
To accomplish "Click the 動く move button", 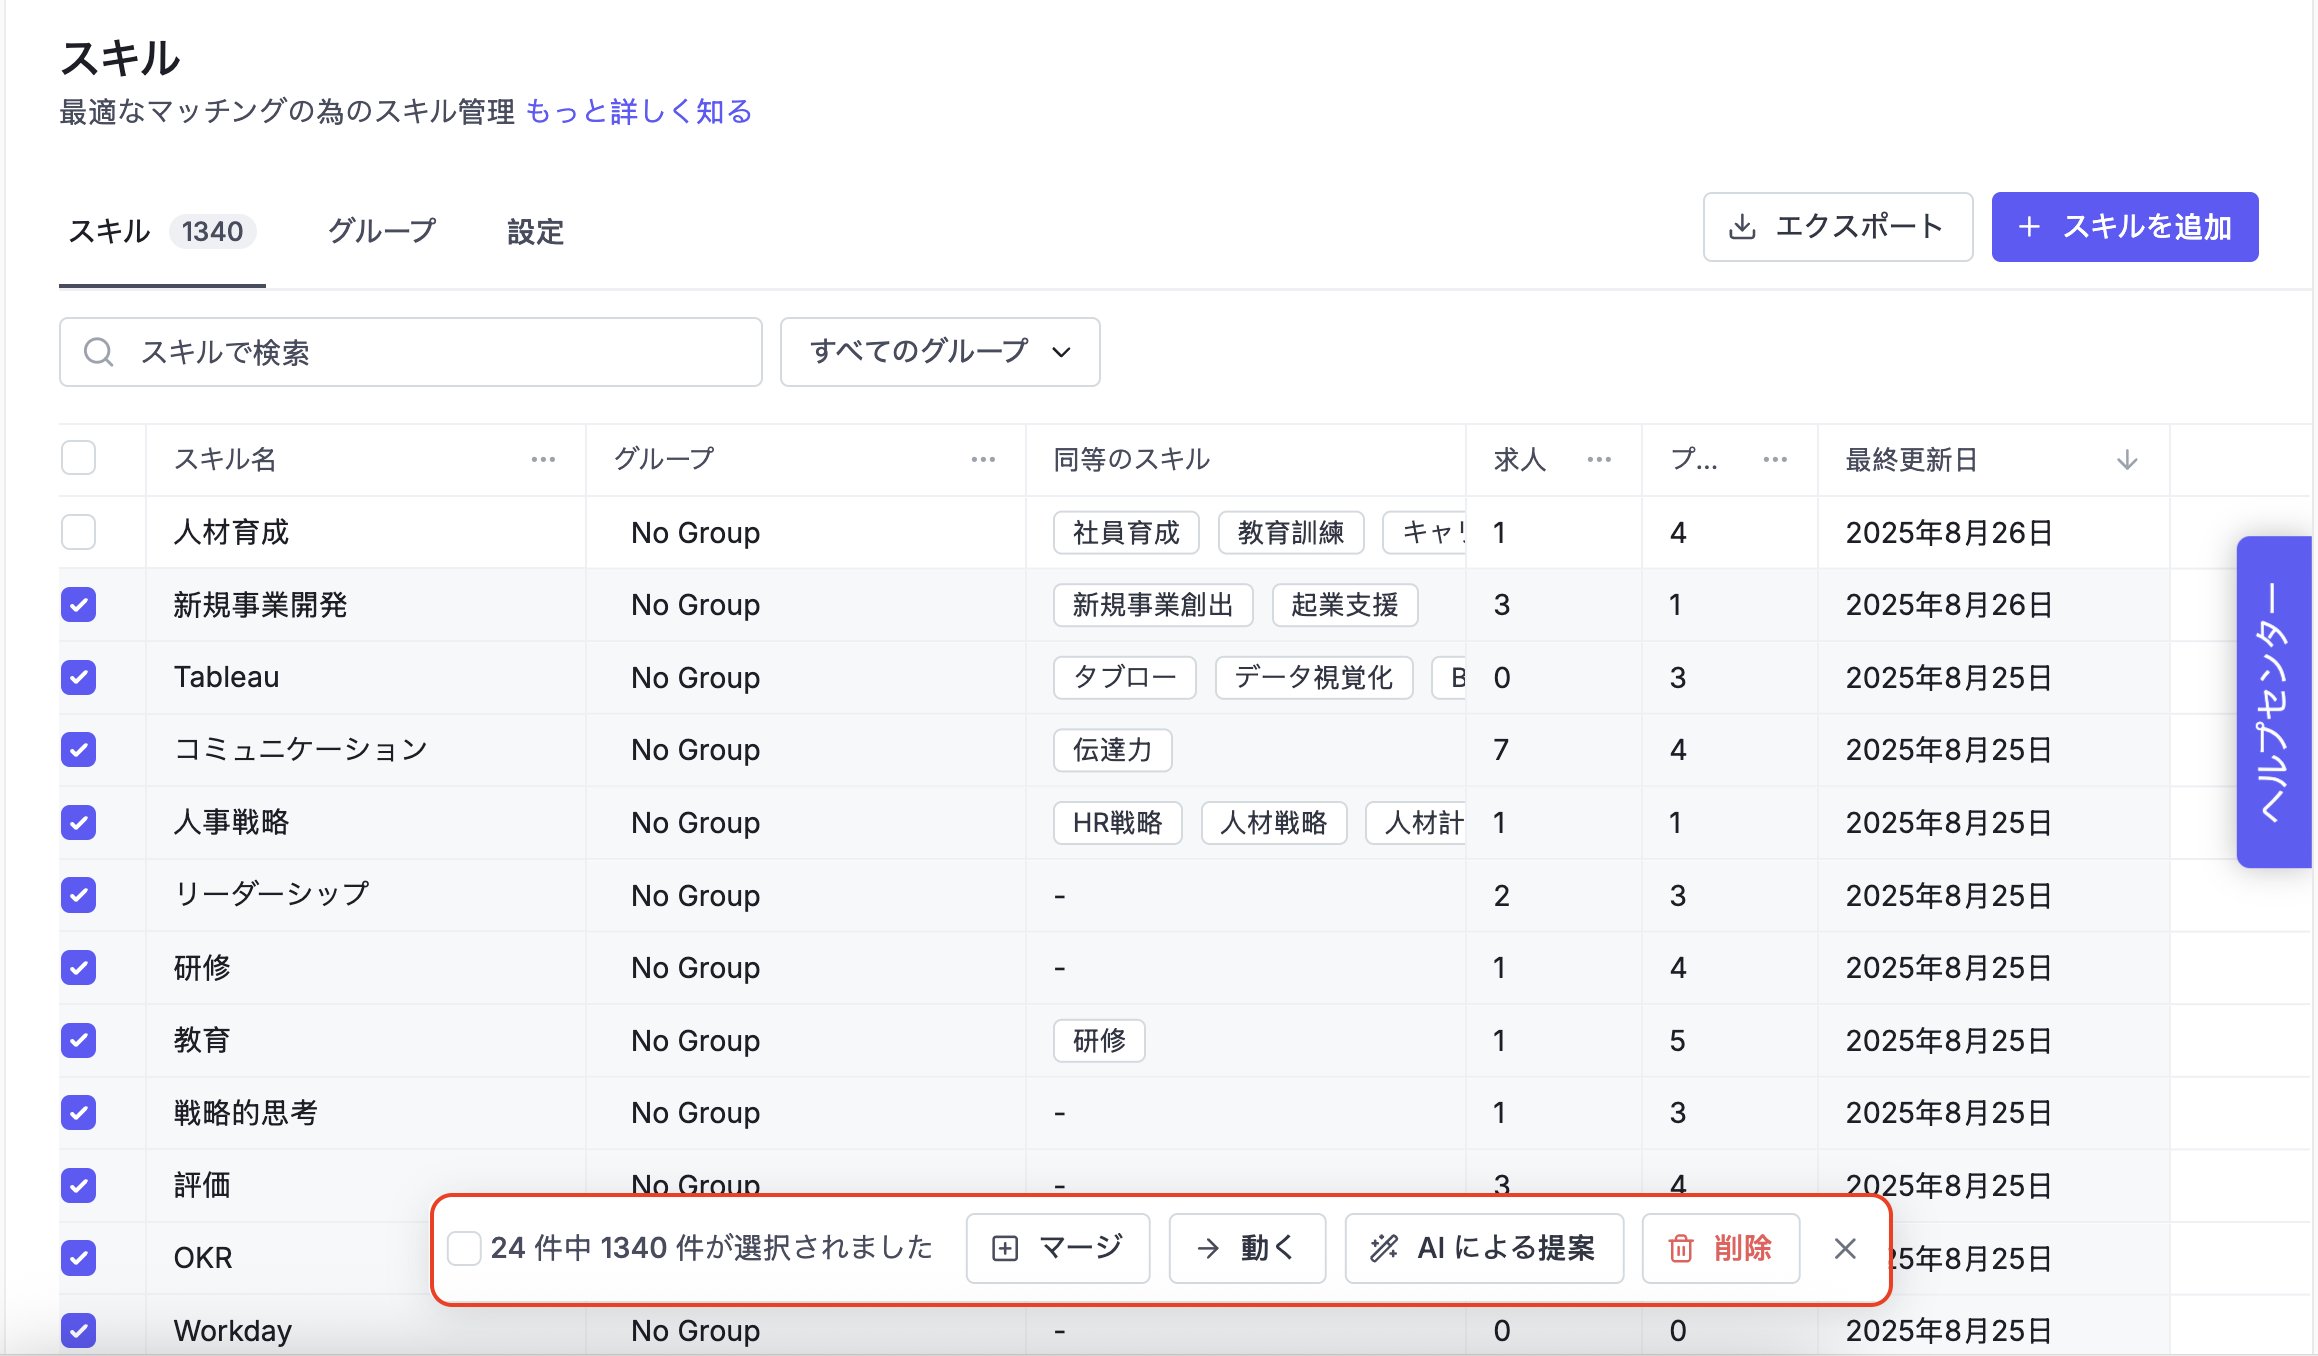I will (x=1246, y=1248).
